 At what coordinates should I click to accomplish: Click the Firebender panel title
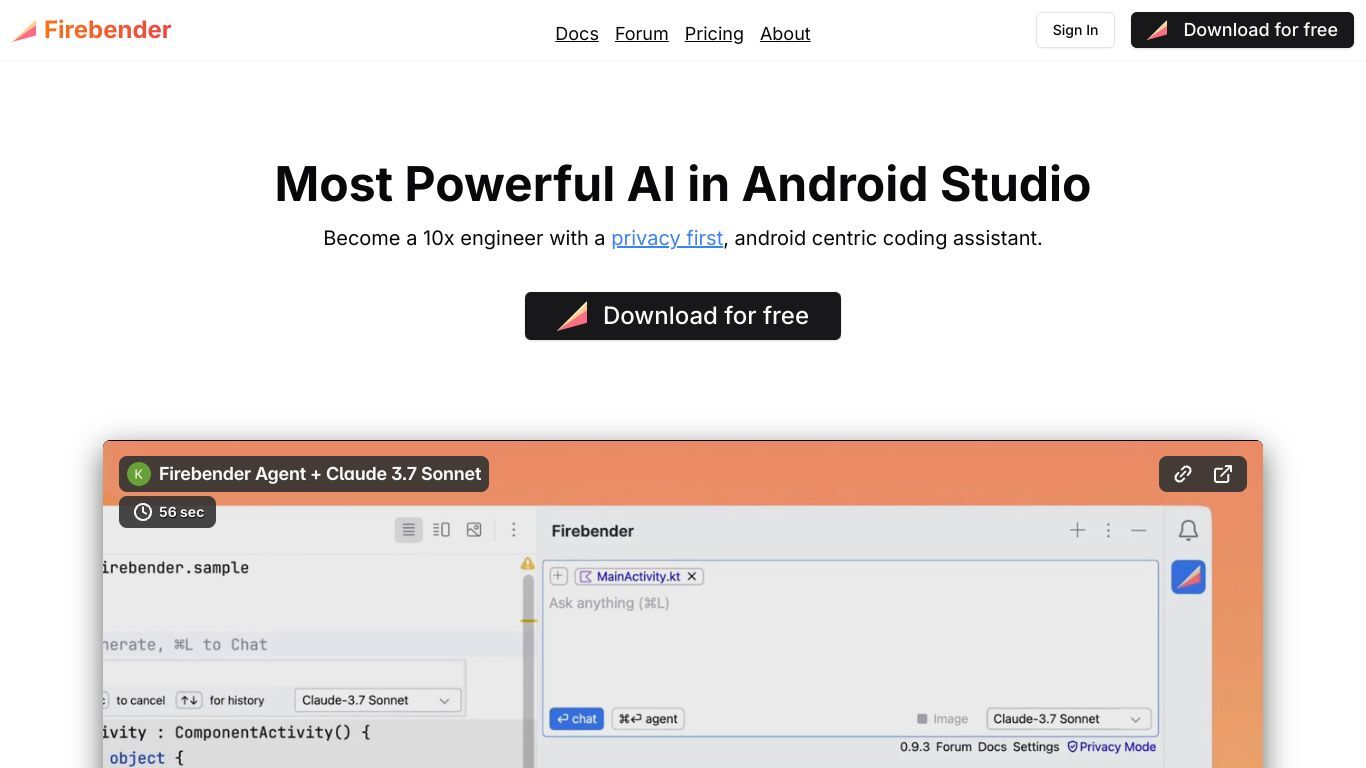tap(593, 531)
